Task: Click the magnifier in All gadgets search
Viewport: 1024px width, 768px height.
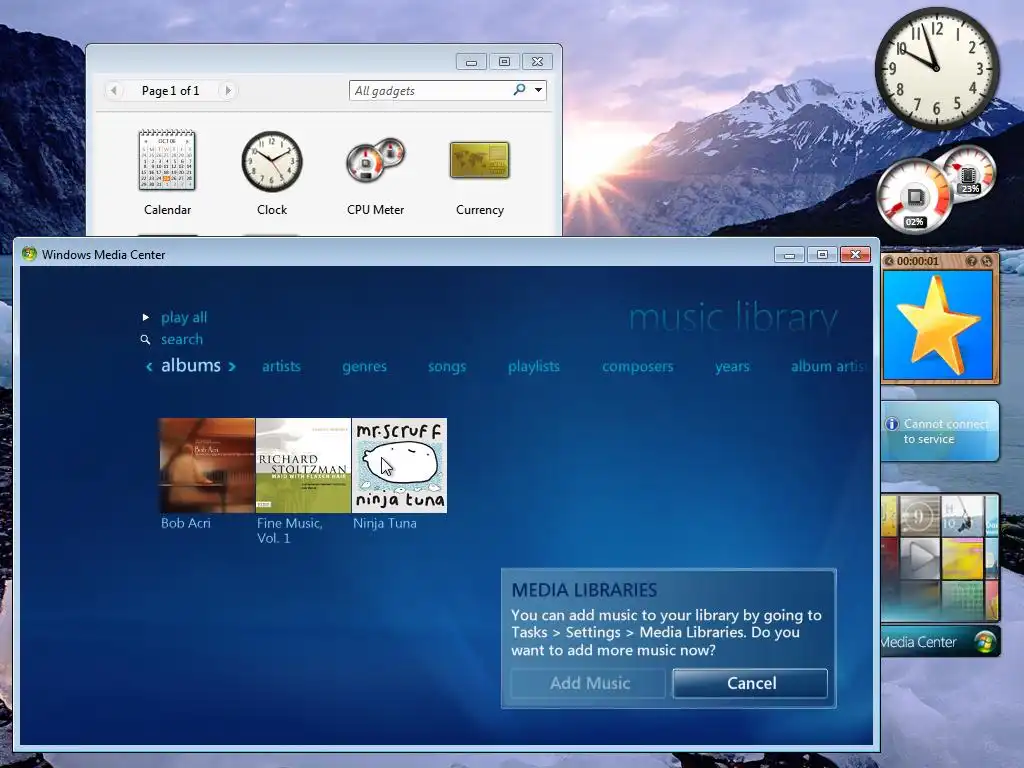Action: pos(519,89)
